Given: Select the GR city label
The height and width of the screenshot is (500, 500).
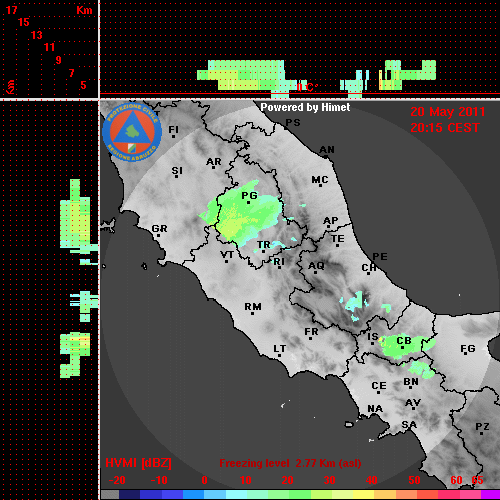Looking at the screenshot, I should 159,229.
